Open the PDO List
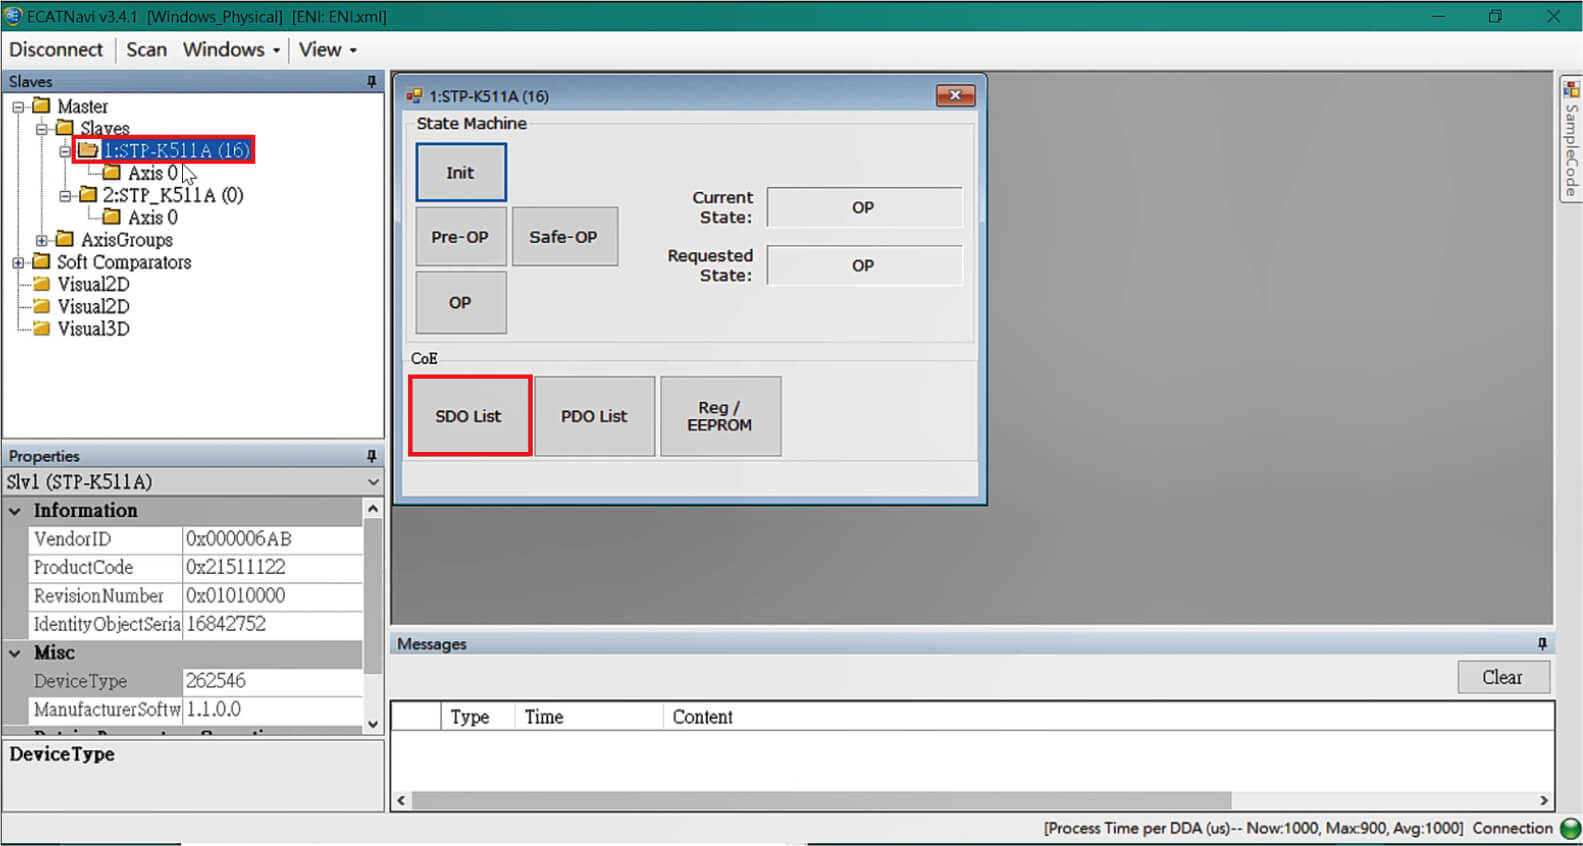This screenshot has height=846, width=1583. pos(594,416)
